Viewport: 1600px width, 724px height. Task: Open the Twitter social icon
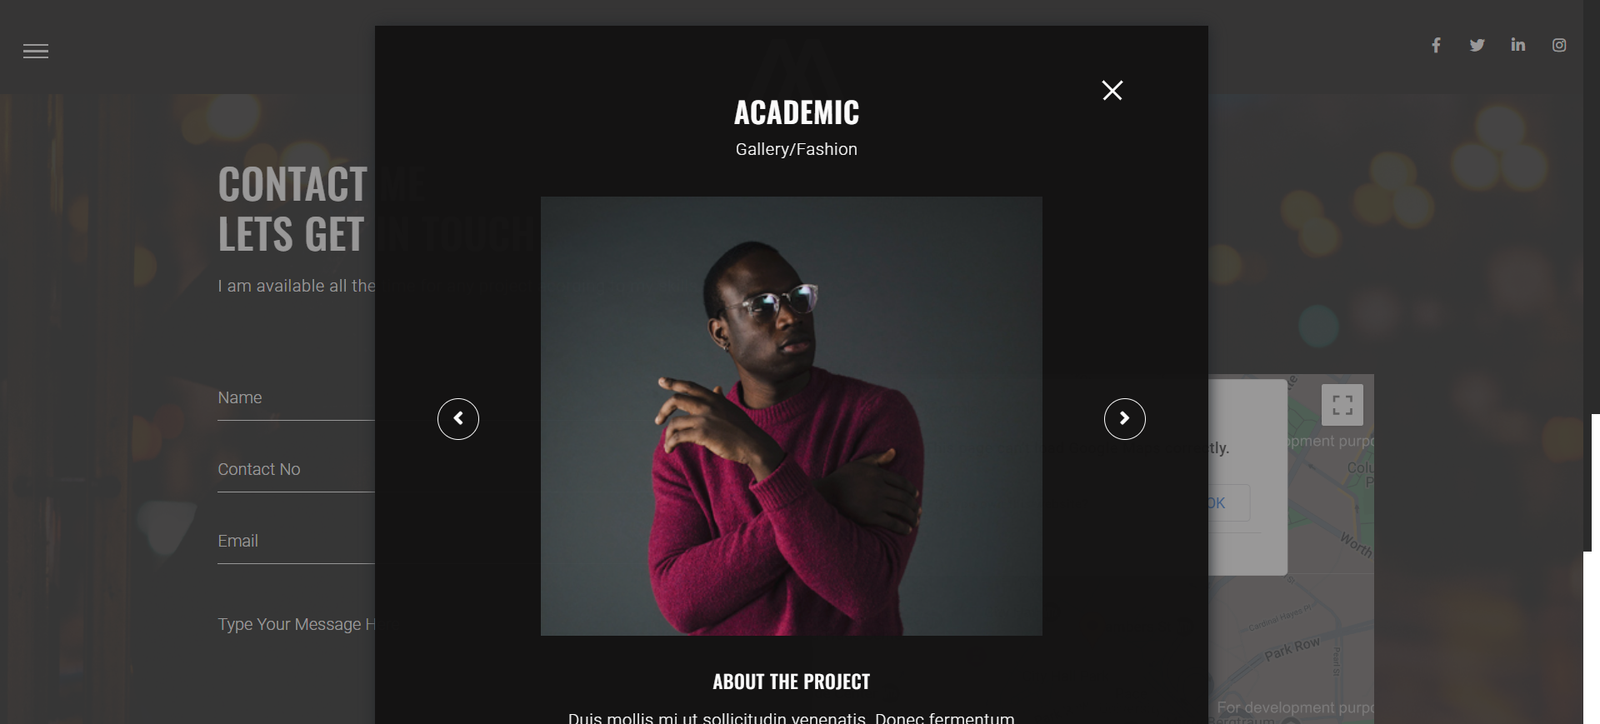(1477, 45)
